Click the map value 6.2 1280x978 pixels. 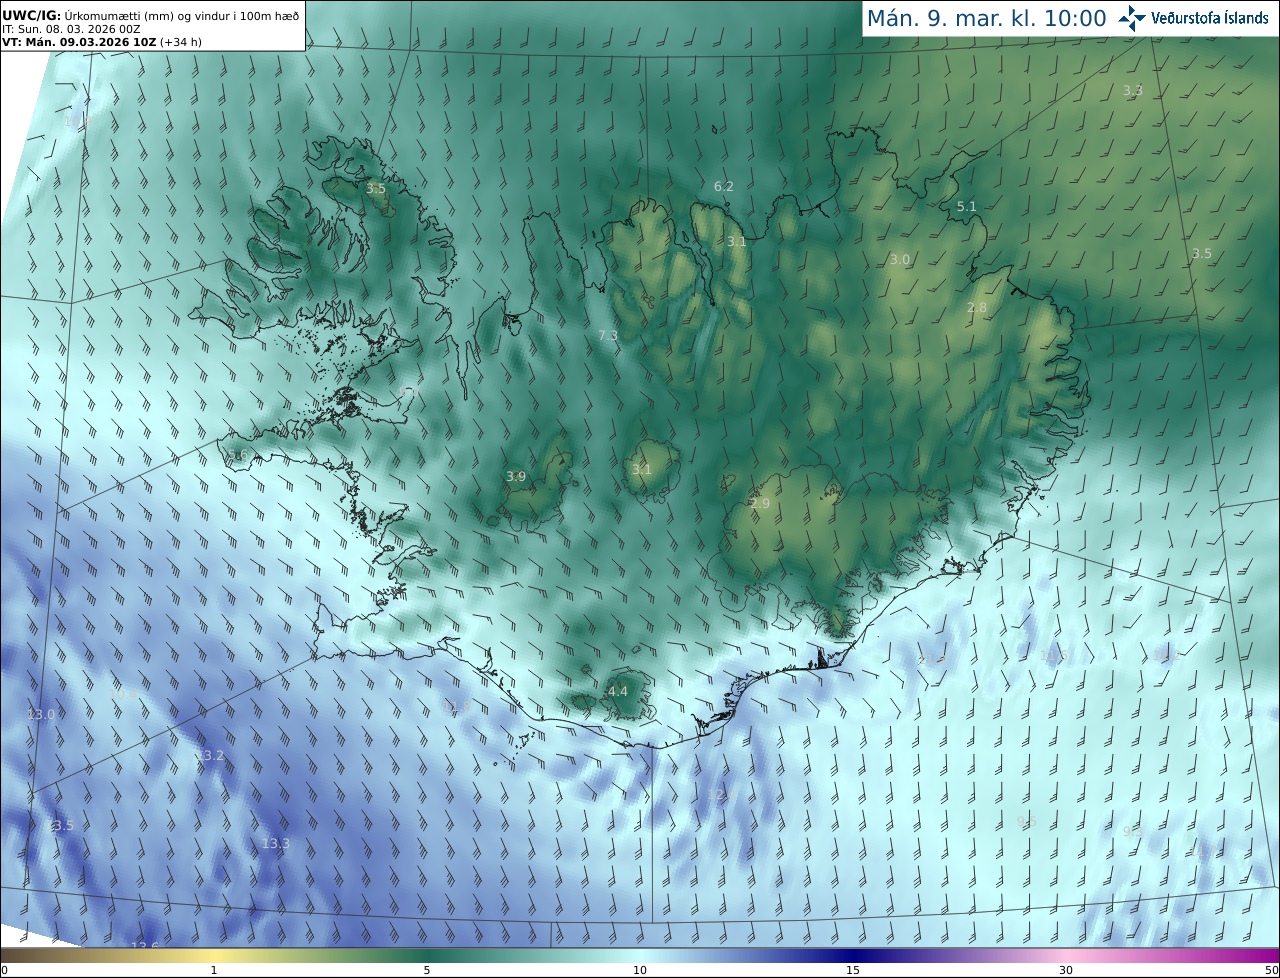click(x=723, y=187)
